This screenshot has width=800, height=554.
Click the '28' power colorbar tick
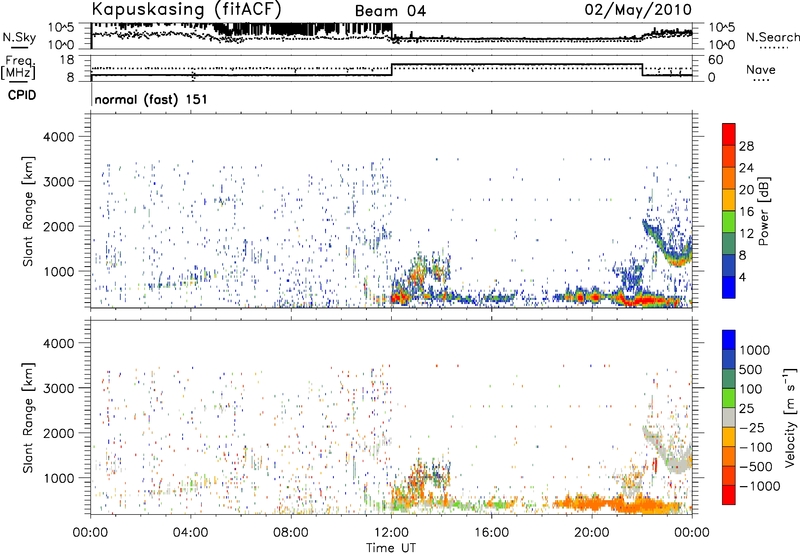(x=746, y=146)
